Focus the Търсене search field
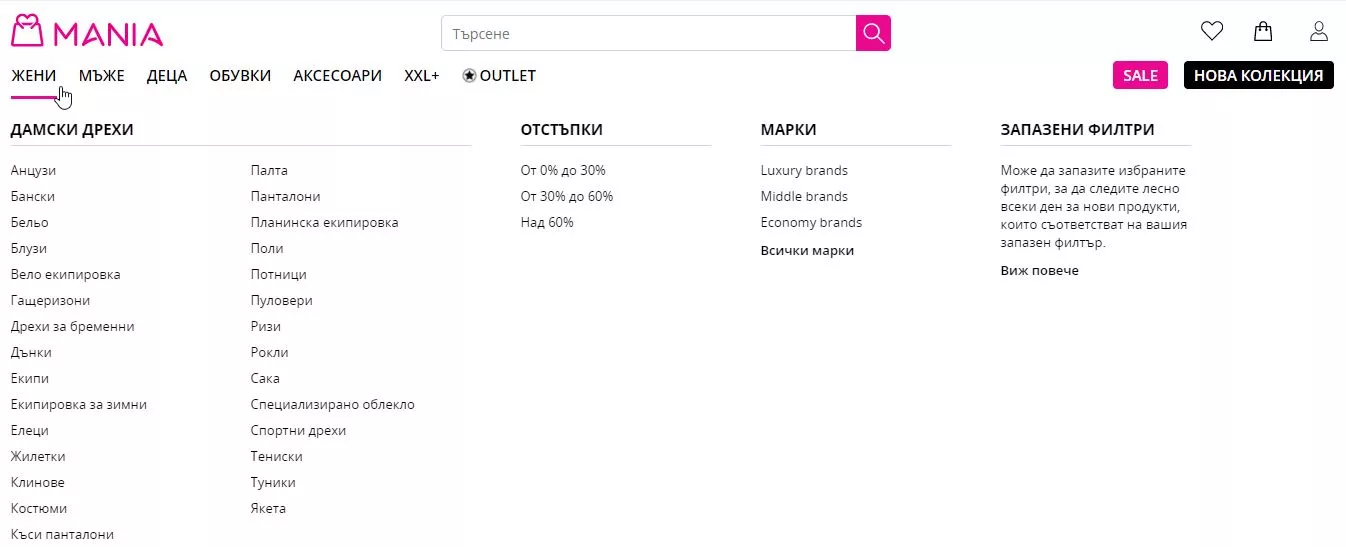The width and height of the screenshot is (1346, 547). coord(648,33)
